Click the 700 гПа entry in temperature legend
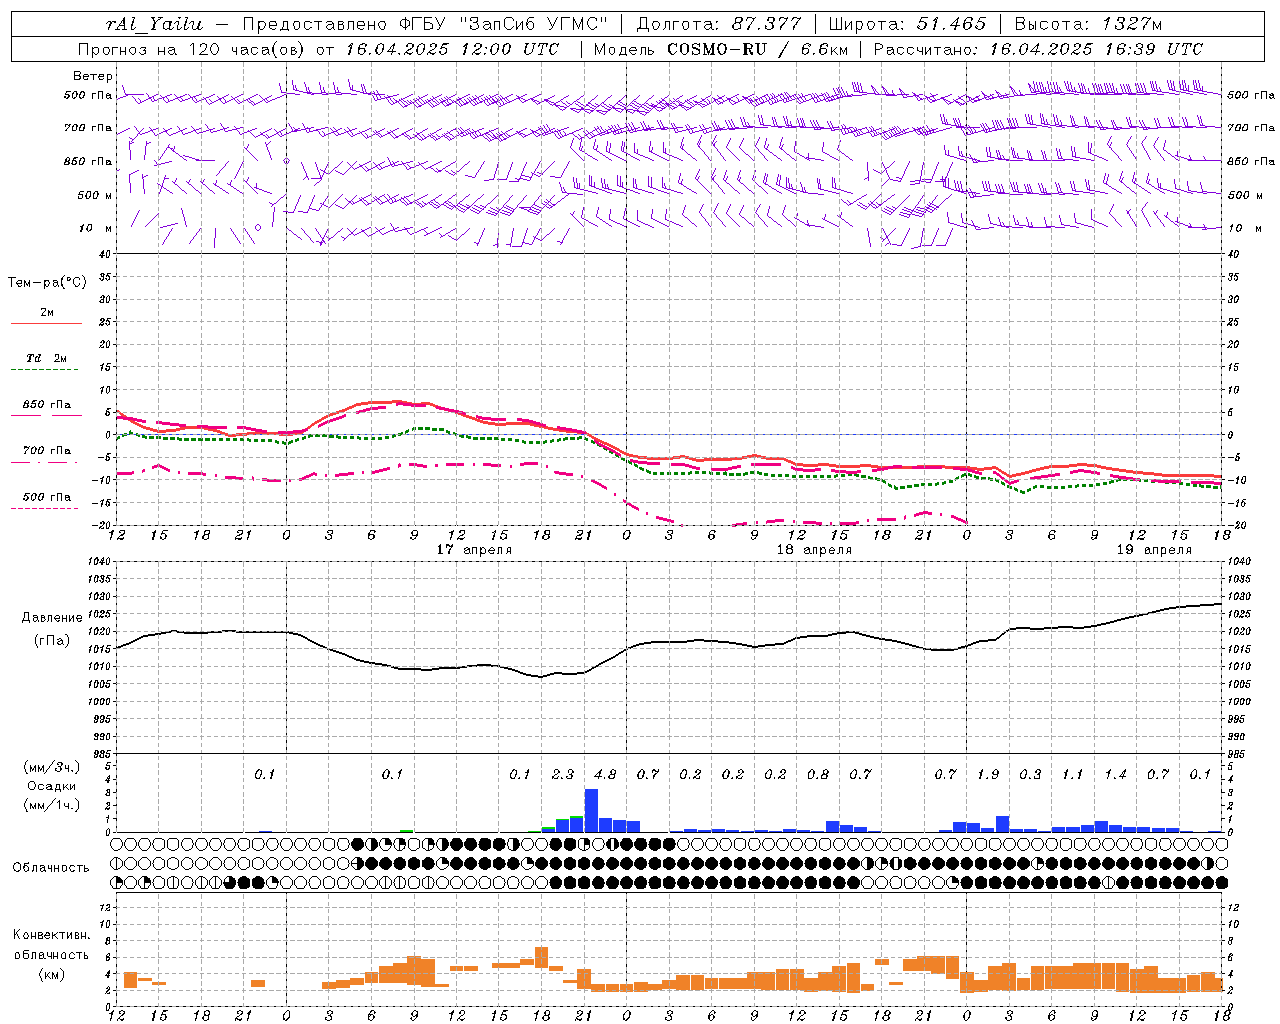Image resolution: width=1280 pixels, height=1024 pixels. point(47,450)
